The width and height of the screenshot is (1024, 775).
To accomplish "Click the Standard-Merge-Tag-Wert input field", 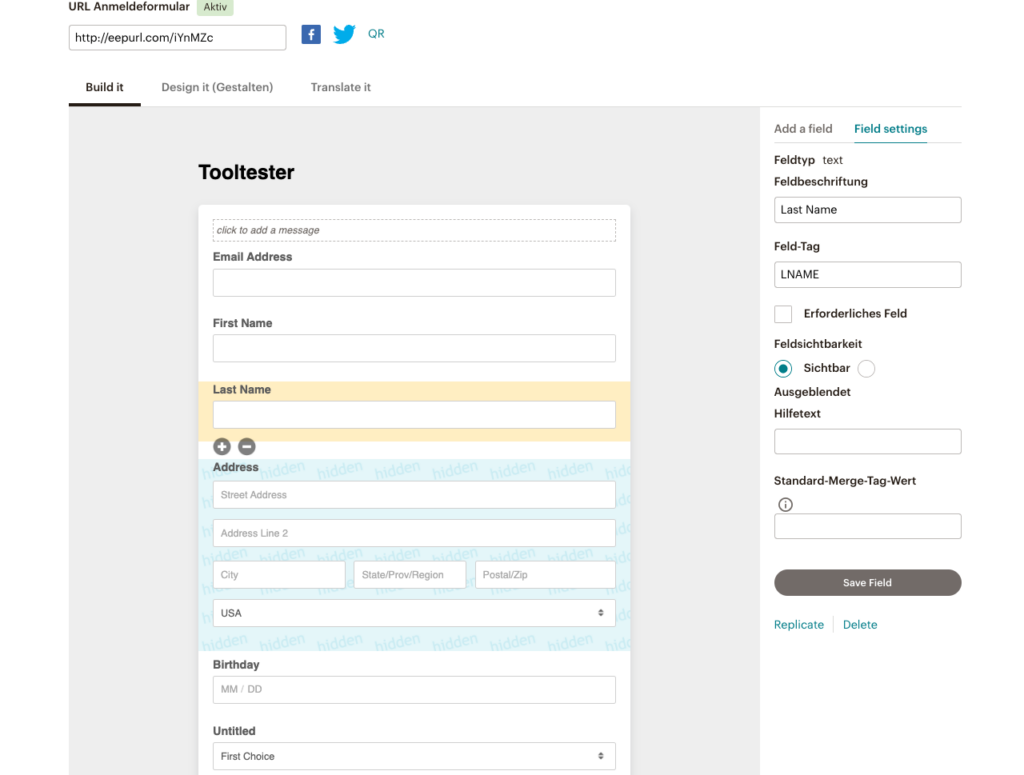I will (867, 526).
